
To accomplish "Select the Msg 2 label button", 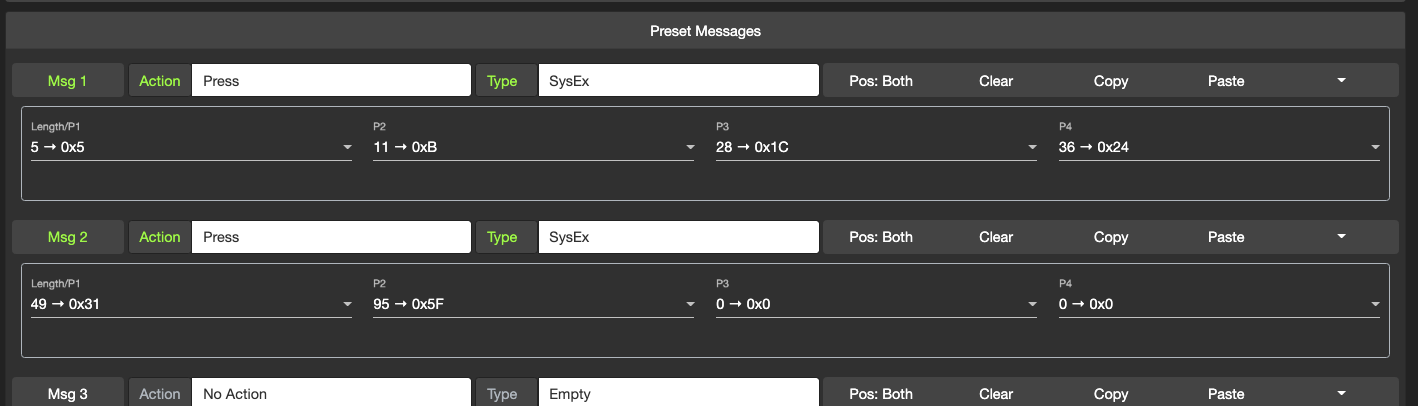I will [x=68, y=237].
